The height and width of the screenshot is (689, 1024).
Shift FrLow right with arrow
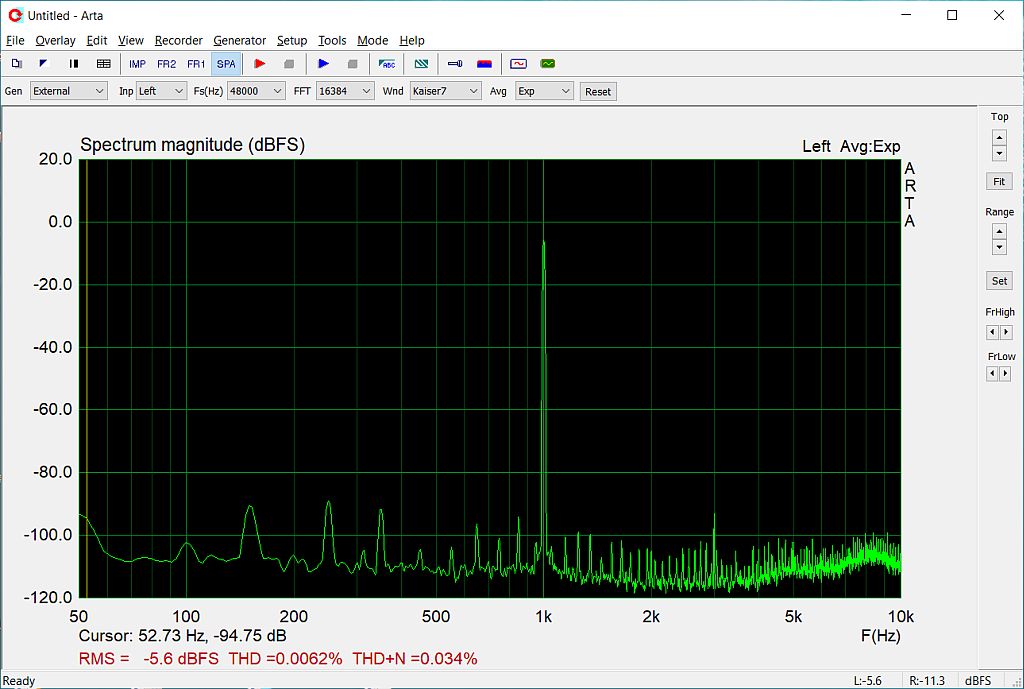(x=1005, y=374)
